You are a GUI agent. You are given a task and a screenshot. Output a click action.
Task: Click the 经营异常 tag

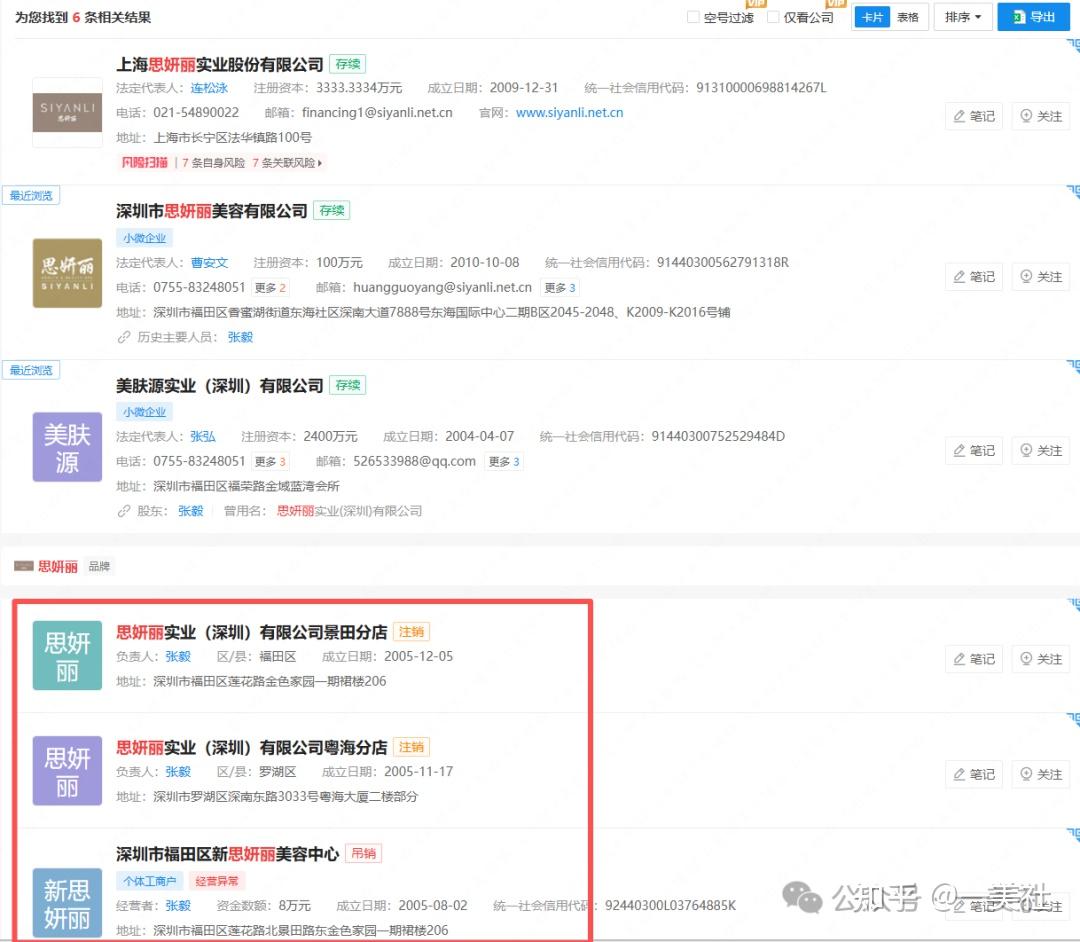tap(216, 881)
